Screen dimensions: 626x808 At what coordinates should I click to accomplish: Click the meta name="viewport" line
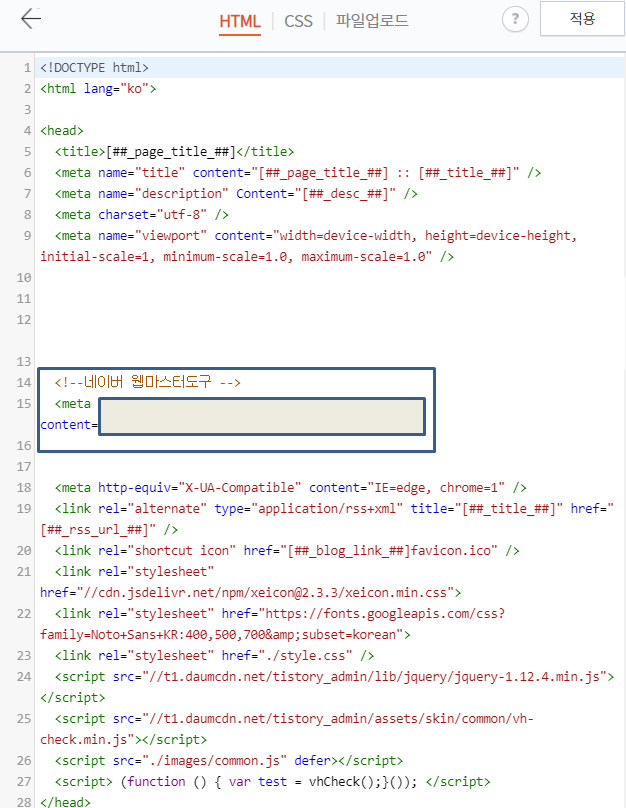click(316, 235)
